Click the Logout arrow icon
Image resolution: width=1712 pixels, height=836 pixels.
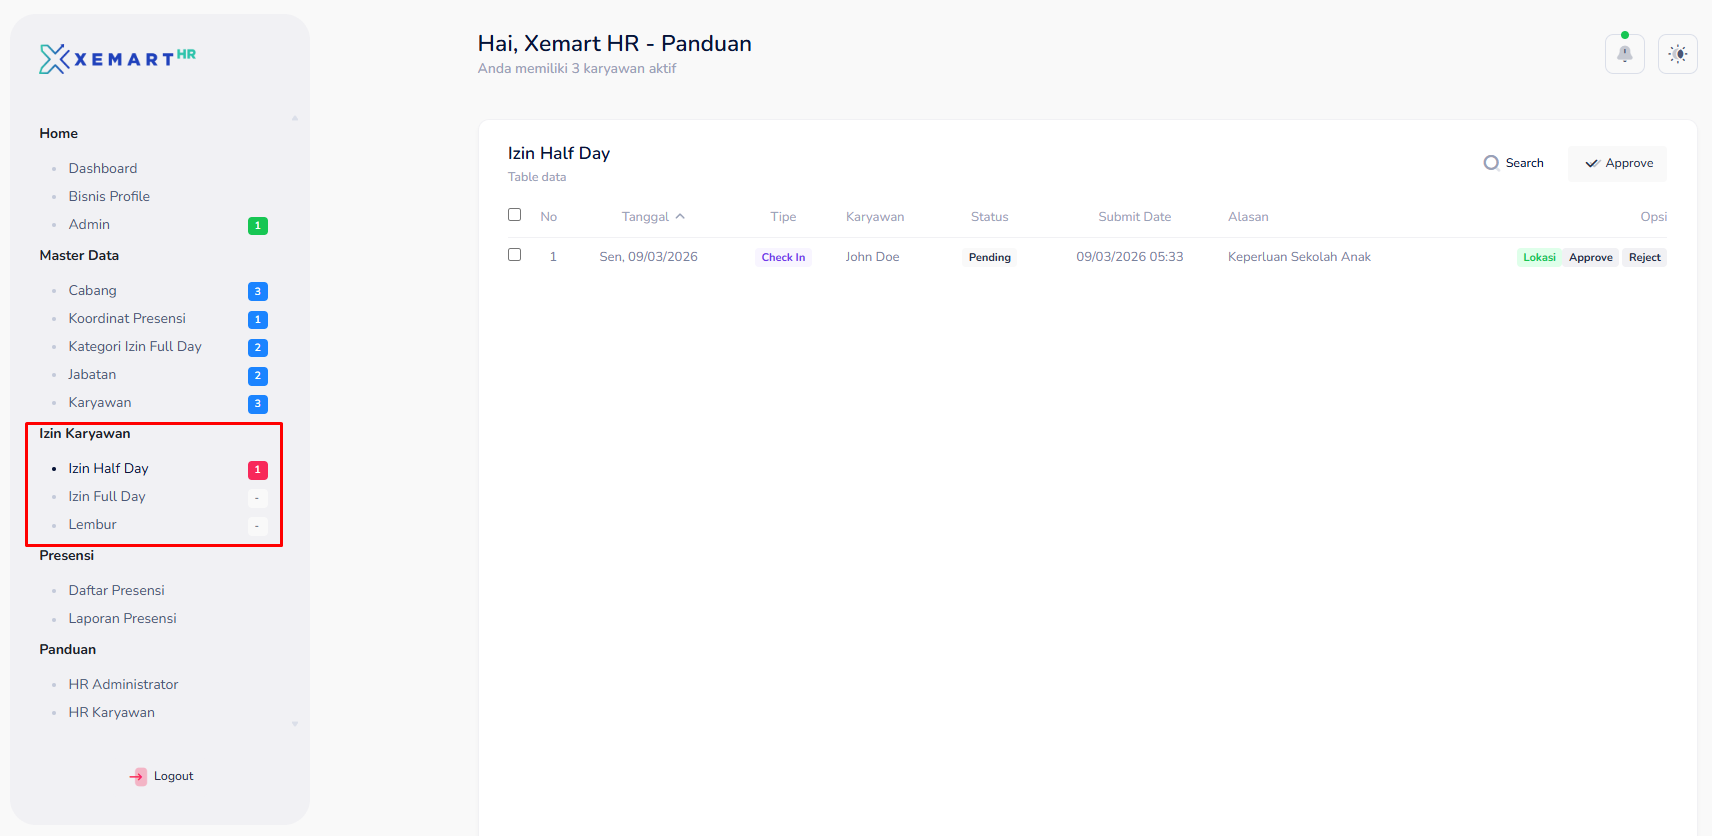pyautogui.click(x=138, y=776)
